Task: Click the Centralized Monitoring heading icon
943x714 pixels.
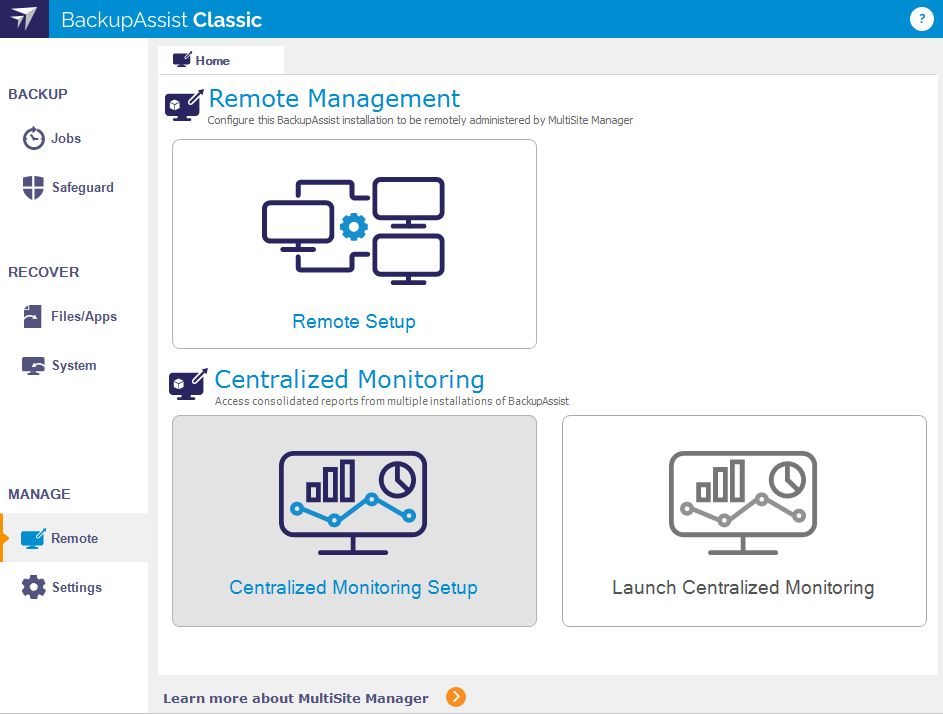Action: [x=188, y=383]
